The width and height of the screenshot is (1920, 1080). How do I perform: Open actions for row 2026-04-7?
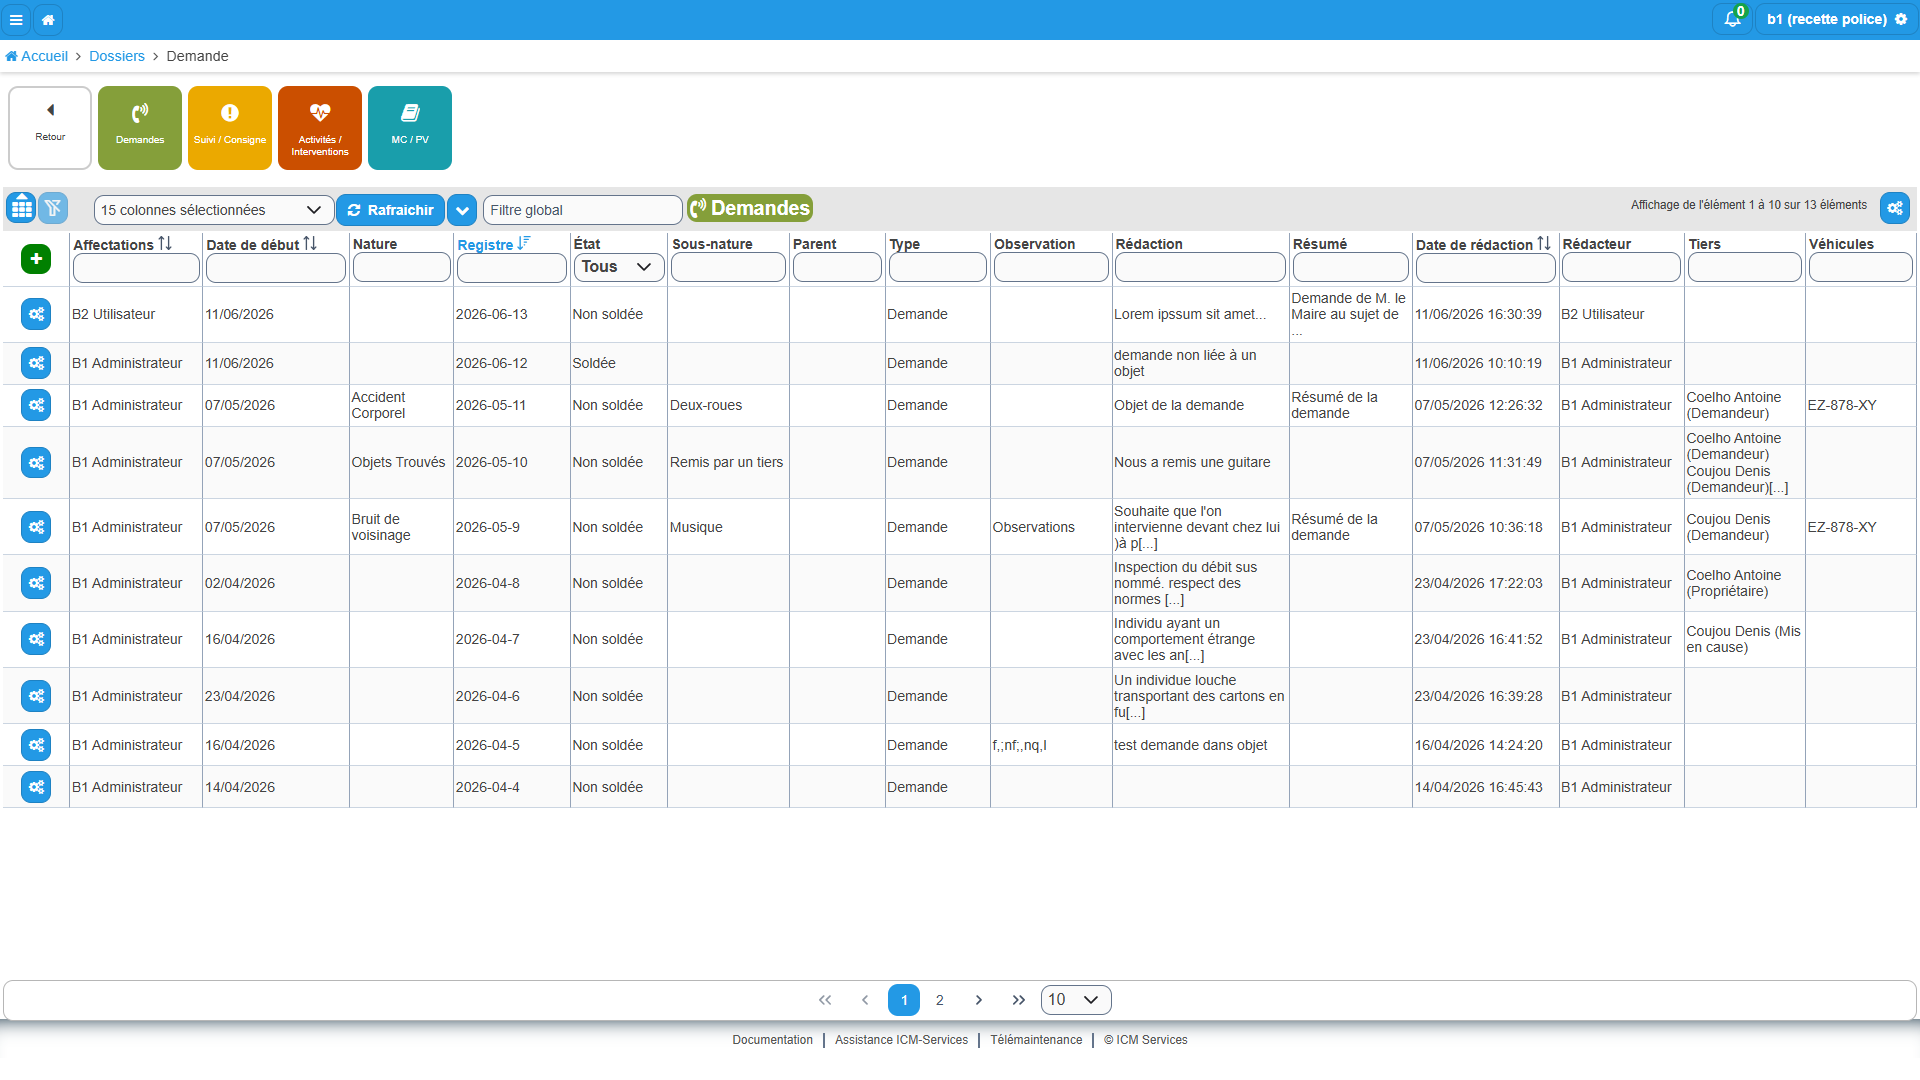pyautogui.click(x=36, y=639)
